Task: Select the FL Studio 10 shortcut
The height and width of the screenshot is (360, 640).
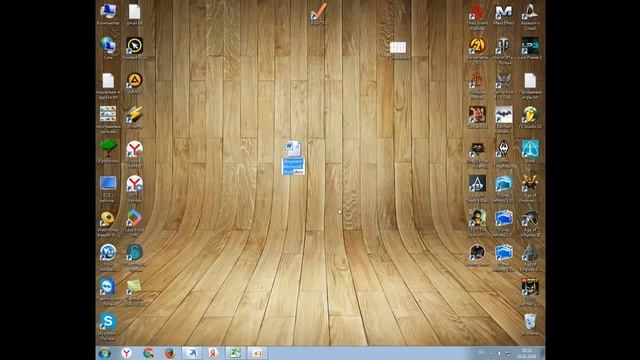Action: click(530, 118)
